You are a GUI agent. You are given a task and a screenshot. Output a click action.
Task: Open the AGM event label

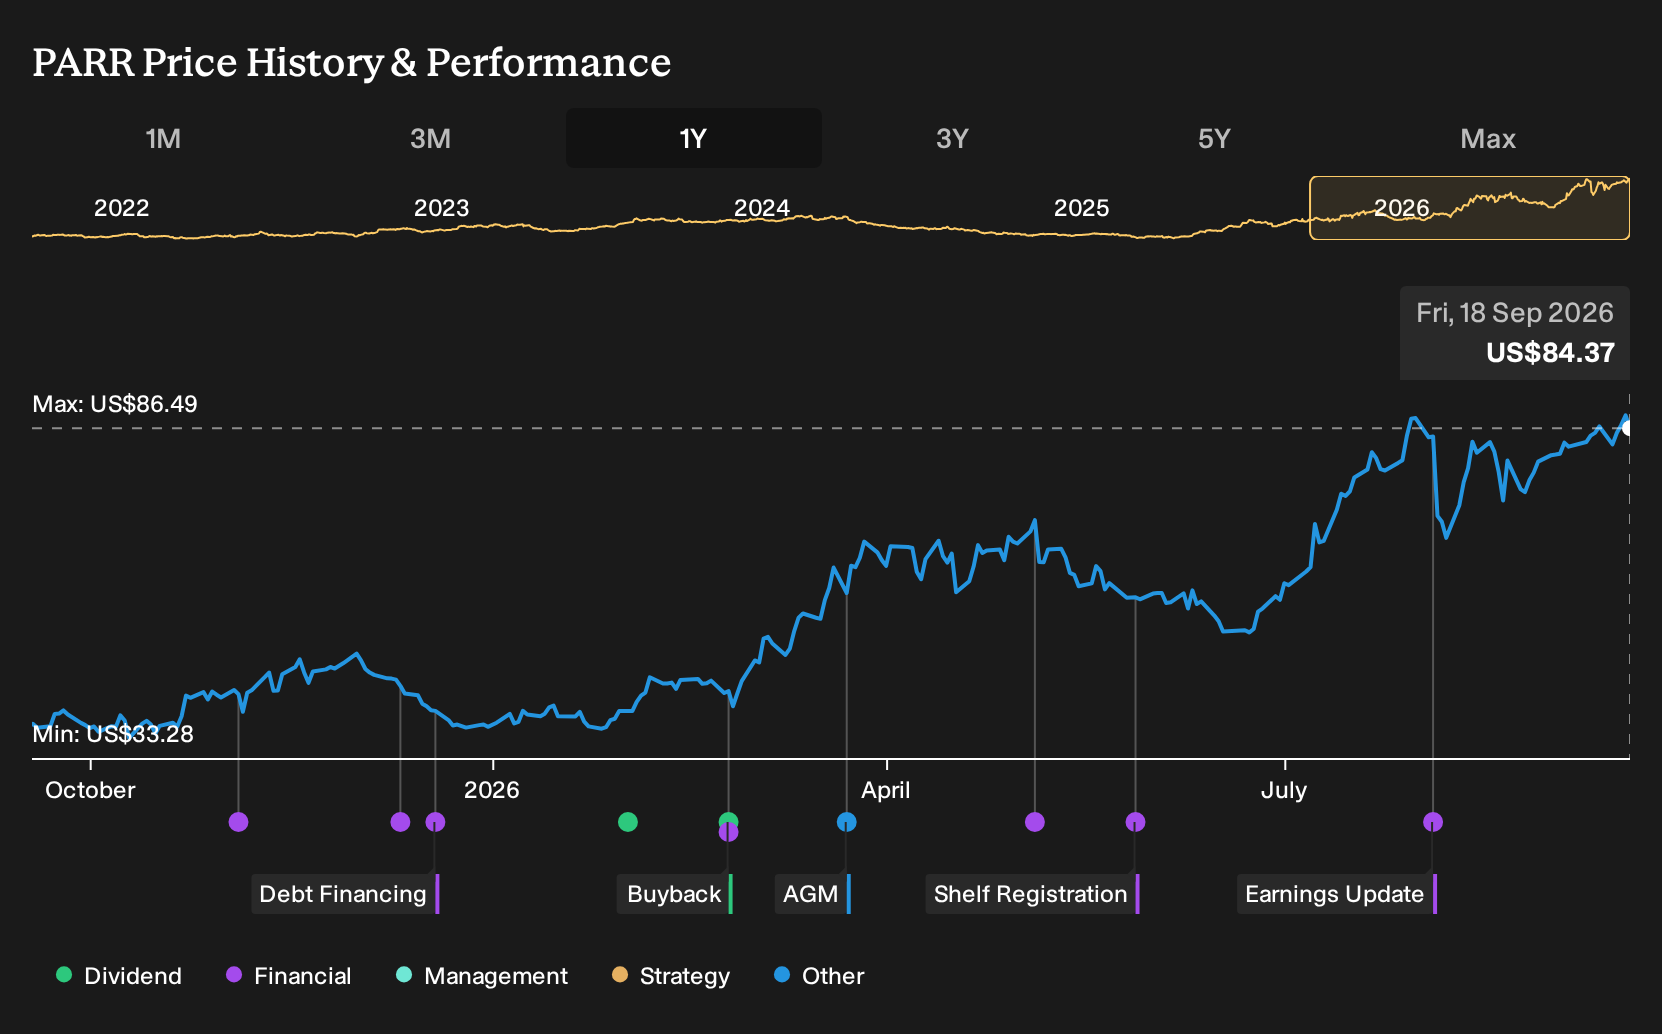(812, 894)
